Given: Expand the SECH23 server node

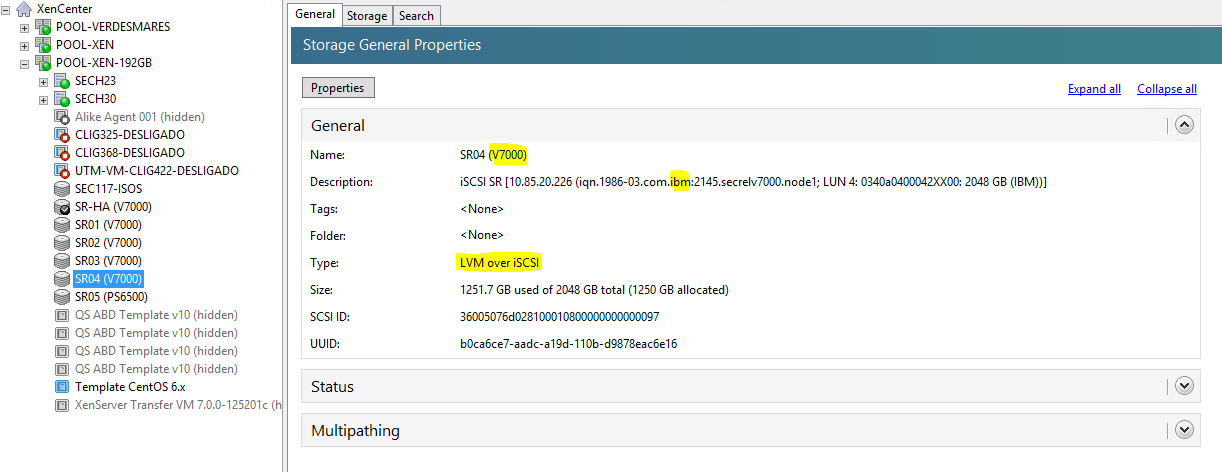Looking at the screenshot, I should pos(44,81).
